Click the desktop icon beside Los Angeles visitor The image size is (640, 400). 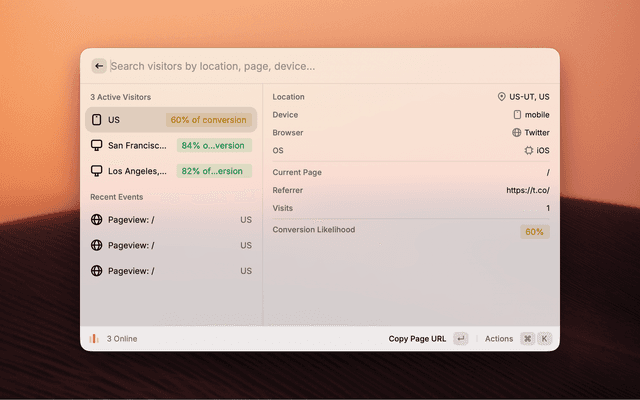point(97,171)
